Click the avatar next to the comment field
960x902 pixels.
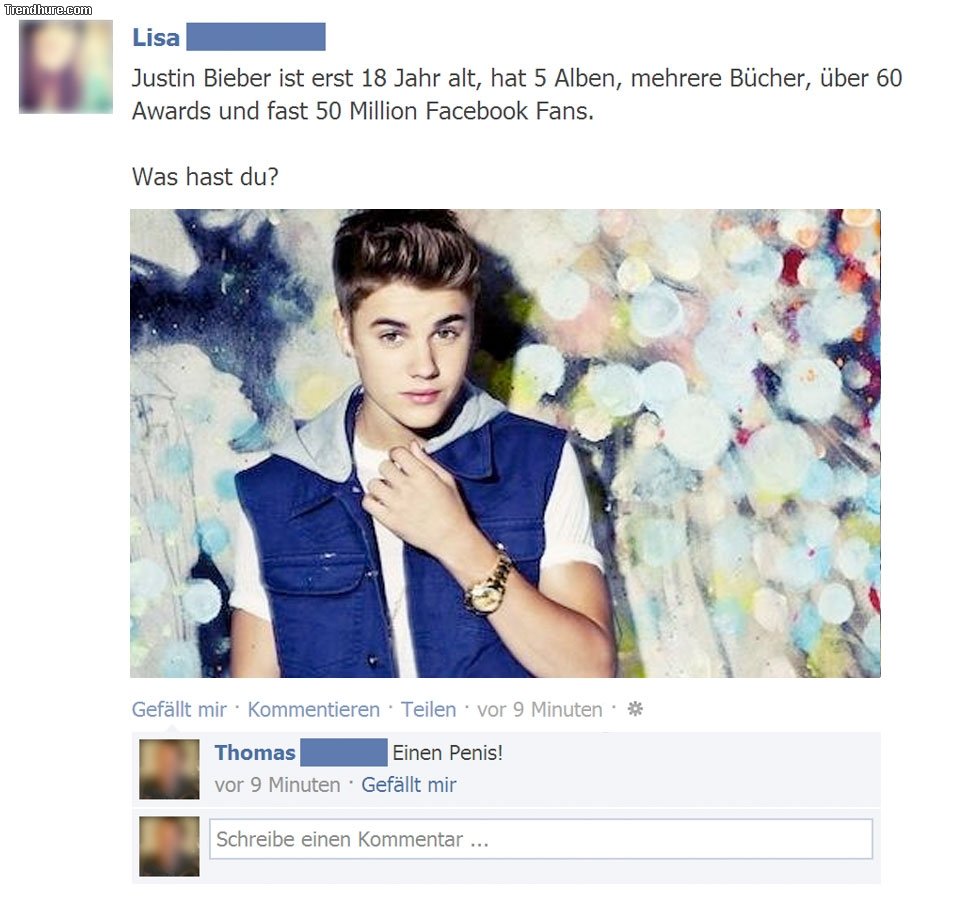point(169,846)
